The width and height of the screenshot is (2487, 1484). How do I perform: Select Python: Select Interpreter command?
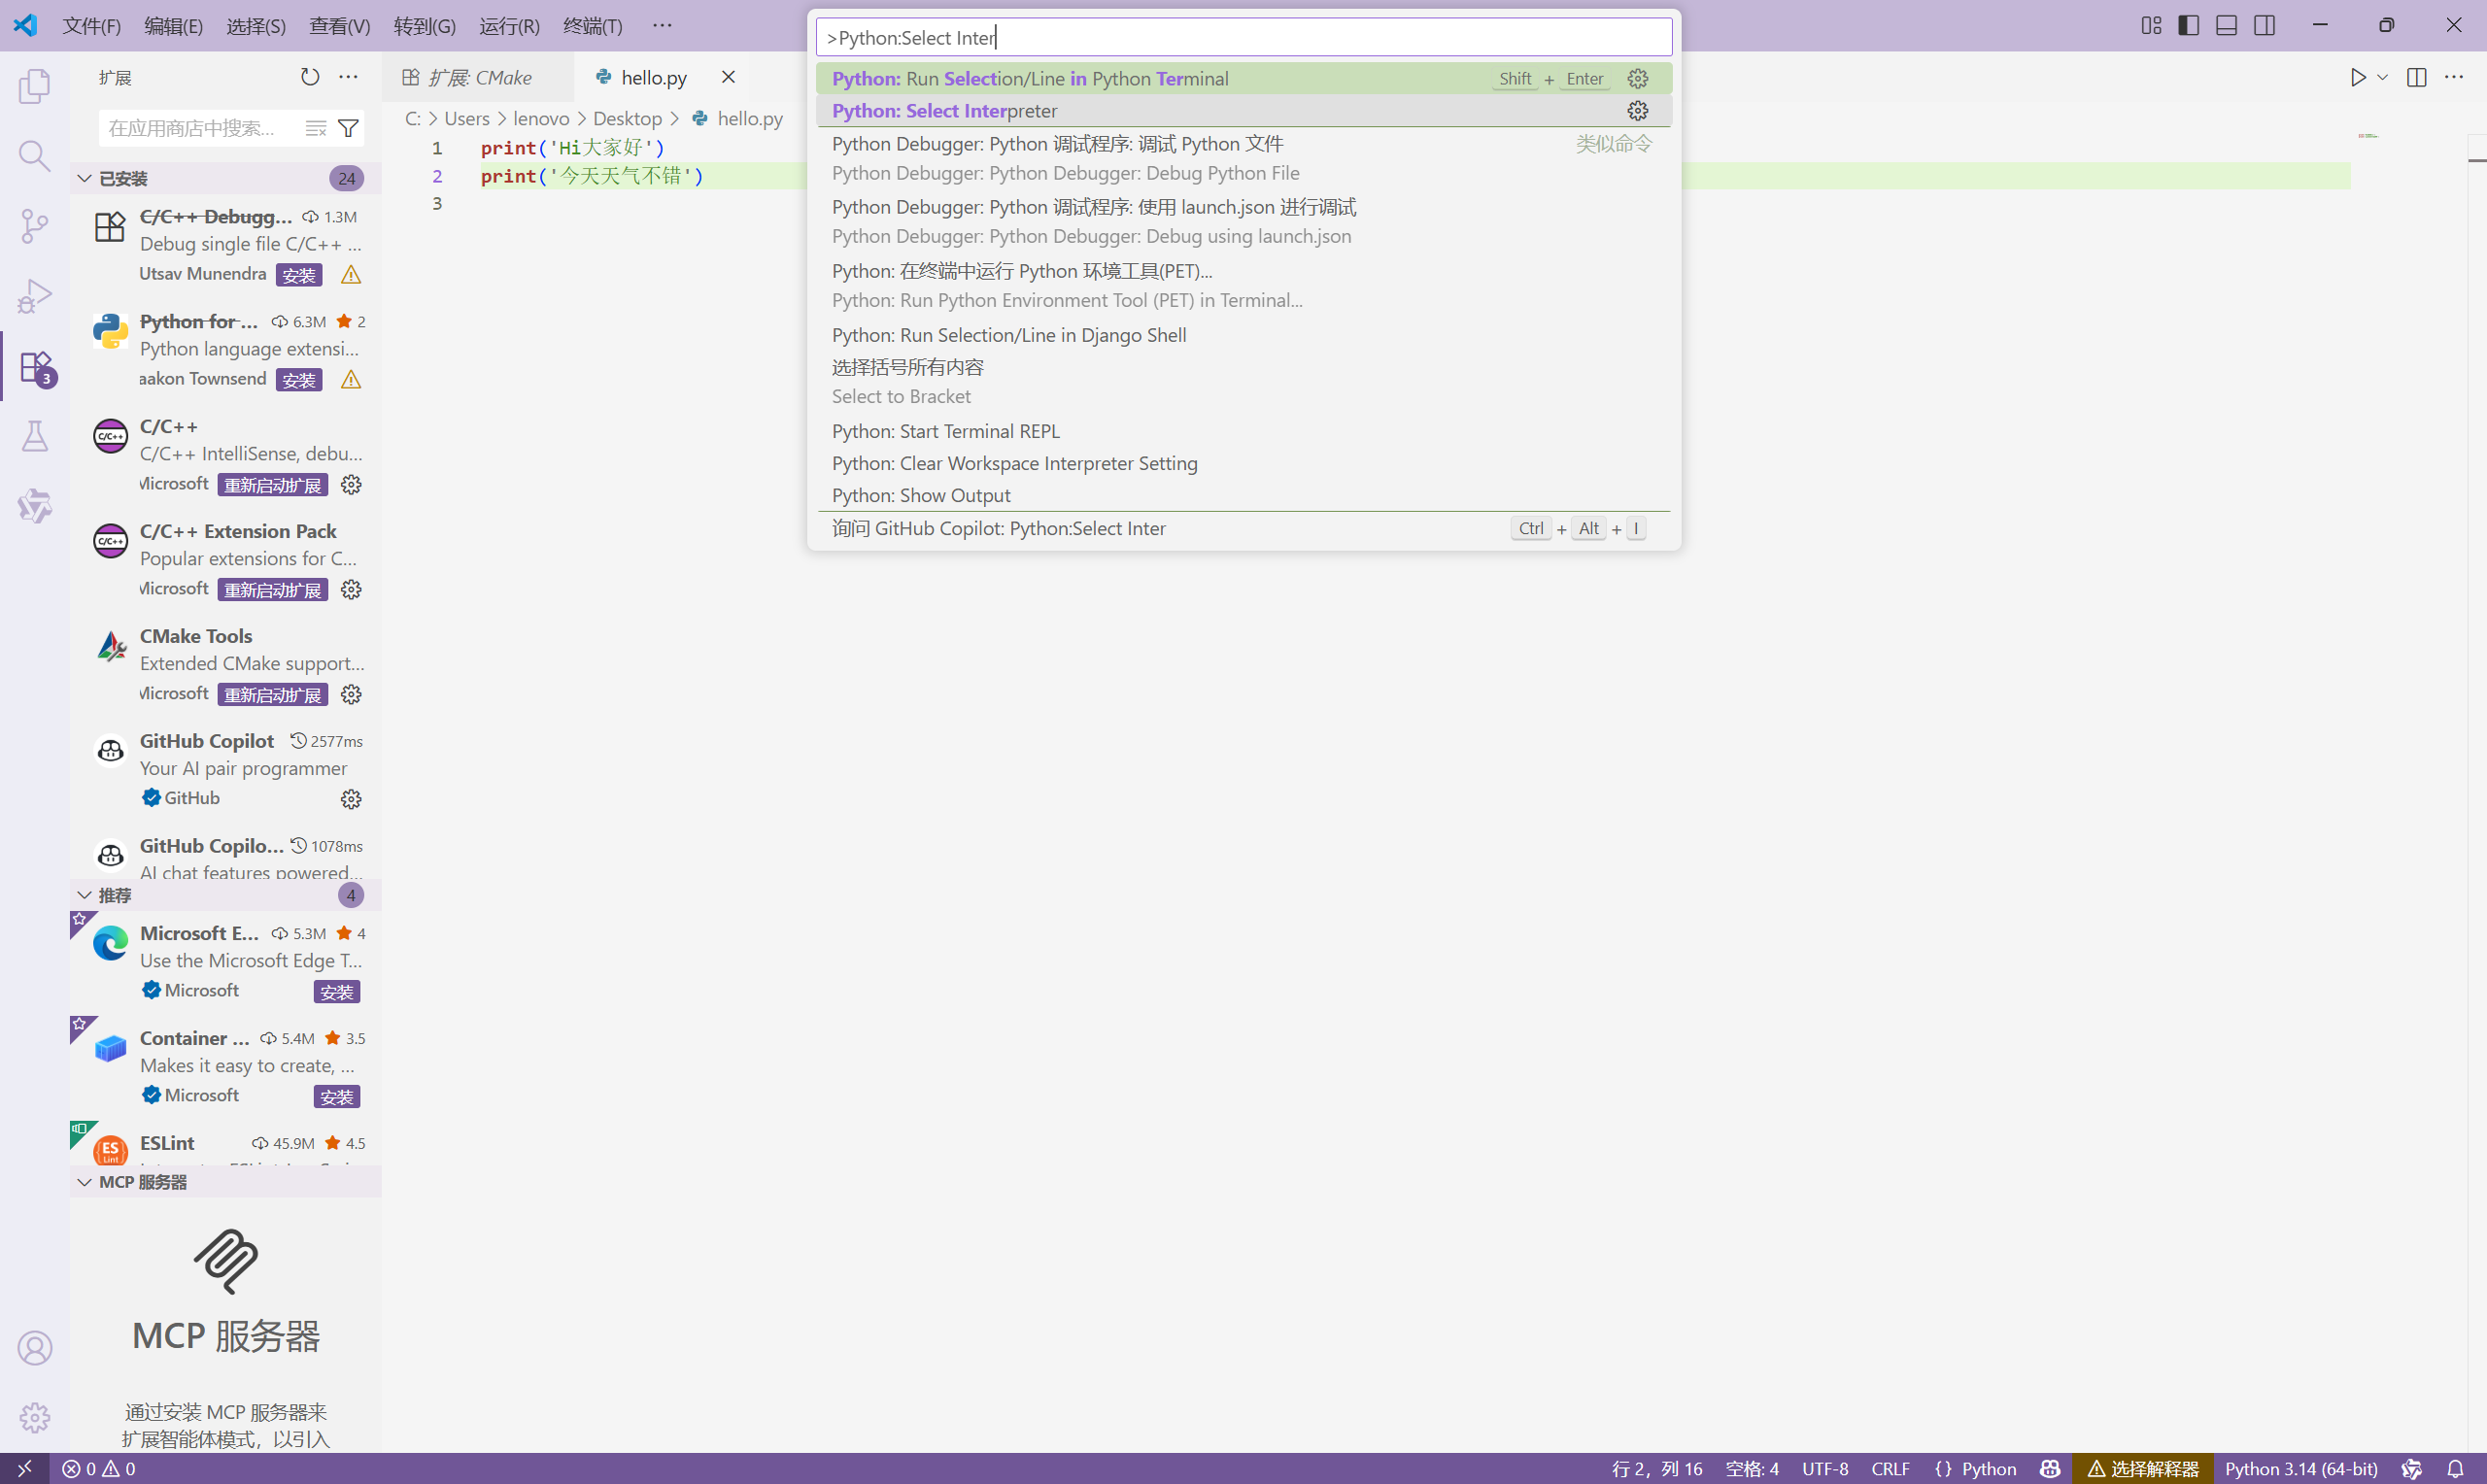(1243, 110)
